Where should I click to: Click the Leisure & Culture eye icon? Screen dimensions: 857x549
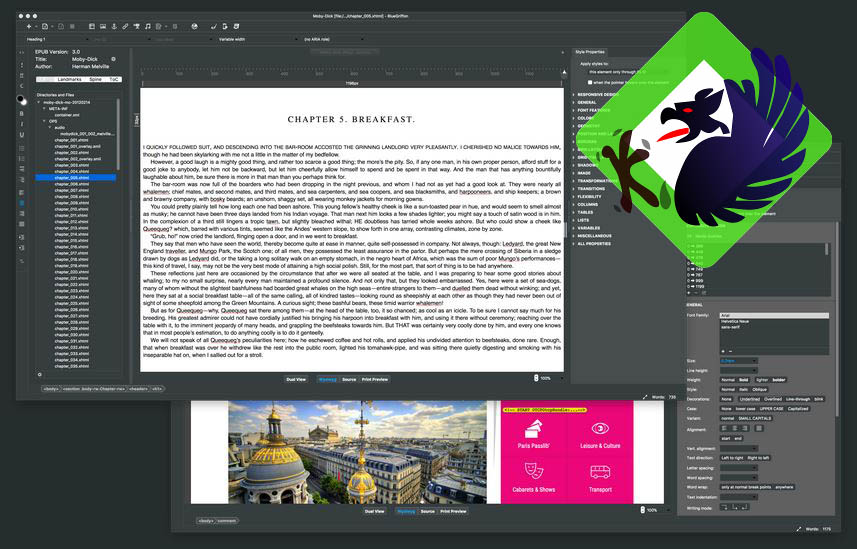[x=600, y=429]
